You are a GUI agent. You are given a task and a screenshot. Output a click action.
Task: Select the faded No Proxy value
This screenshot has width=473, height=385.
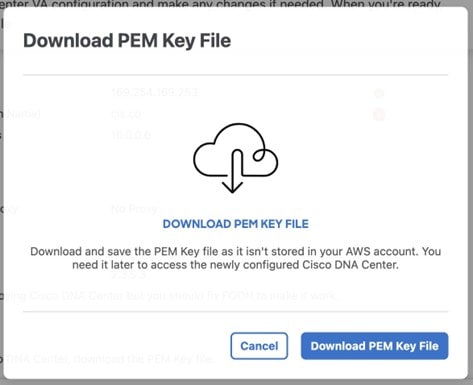(134, 209)
